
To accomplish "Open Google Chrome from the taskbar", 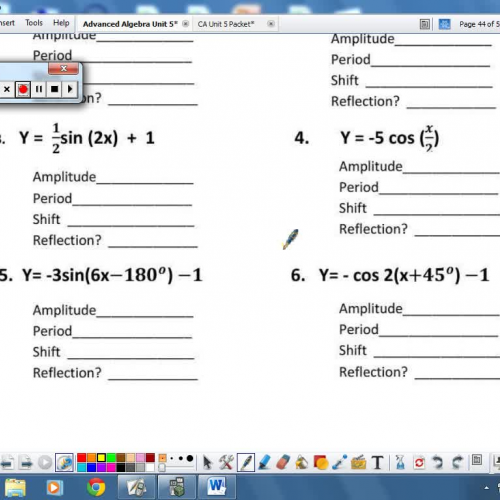I will (x=96, y=488).
